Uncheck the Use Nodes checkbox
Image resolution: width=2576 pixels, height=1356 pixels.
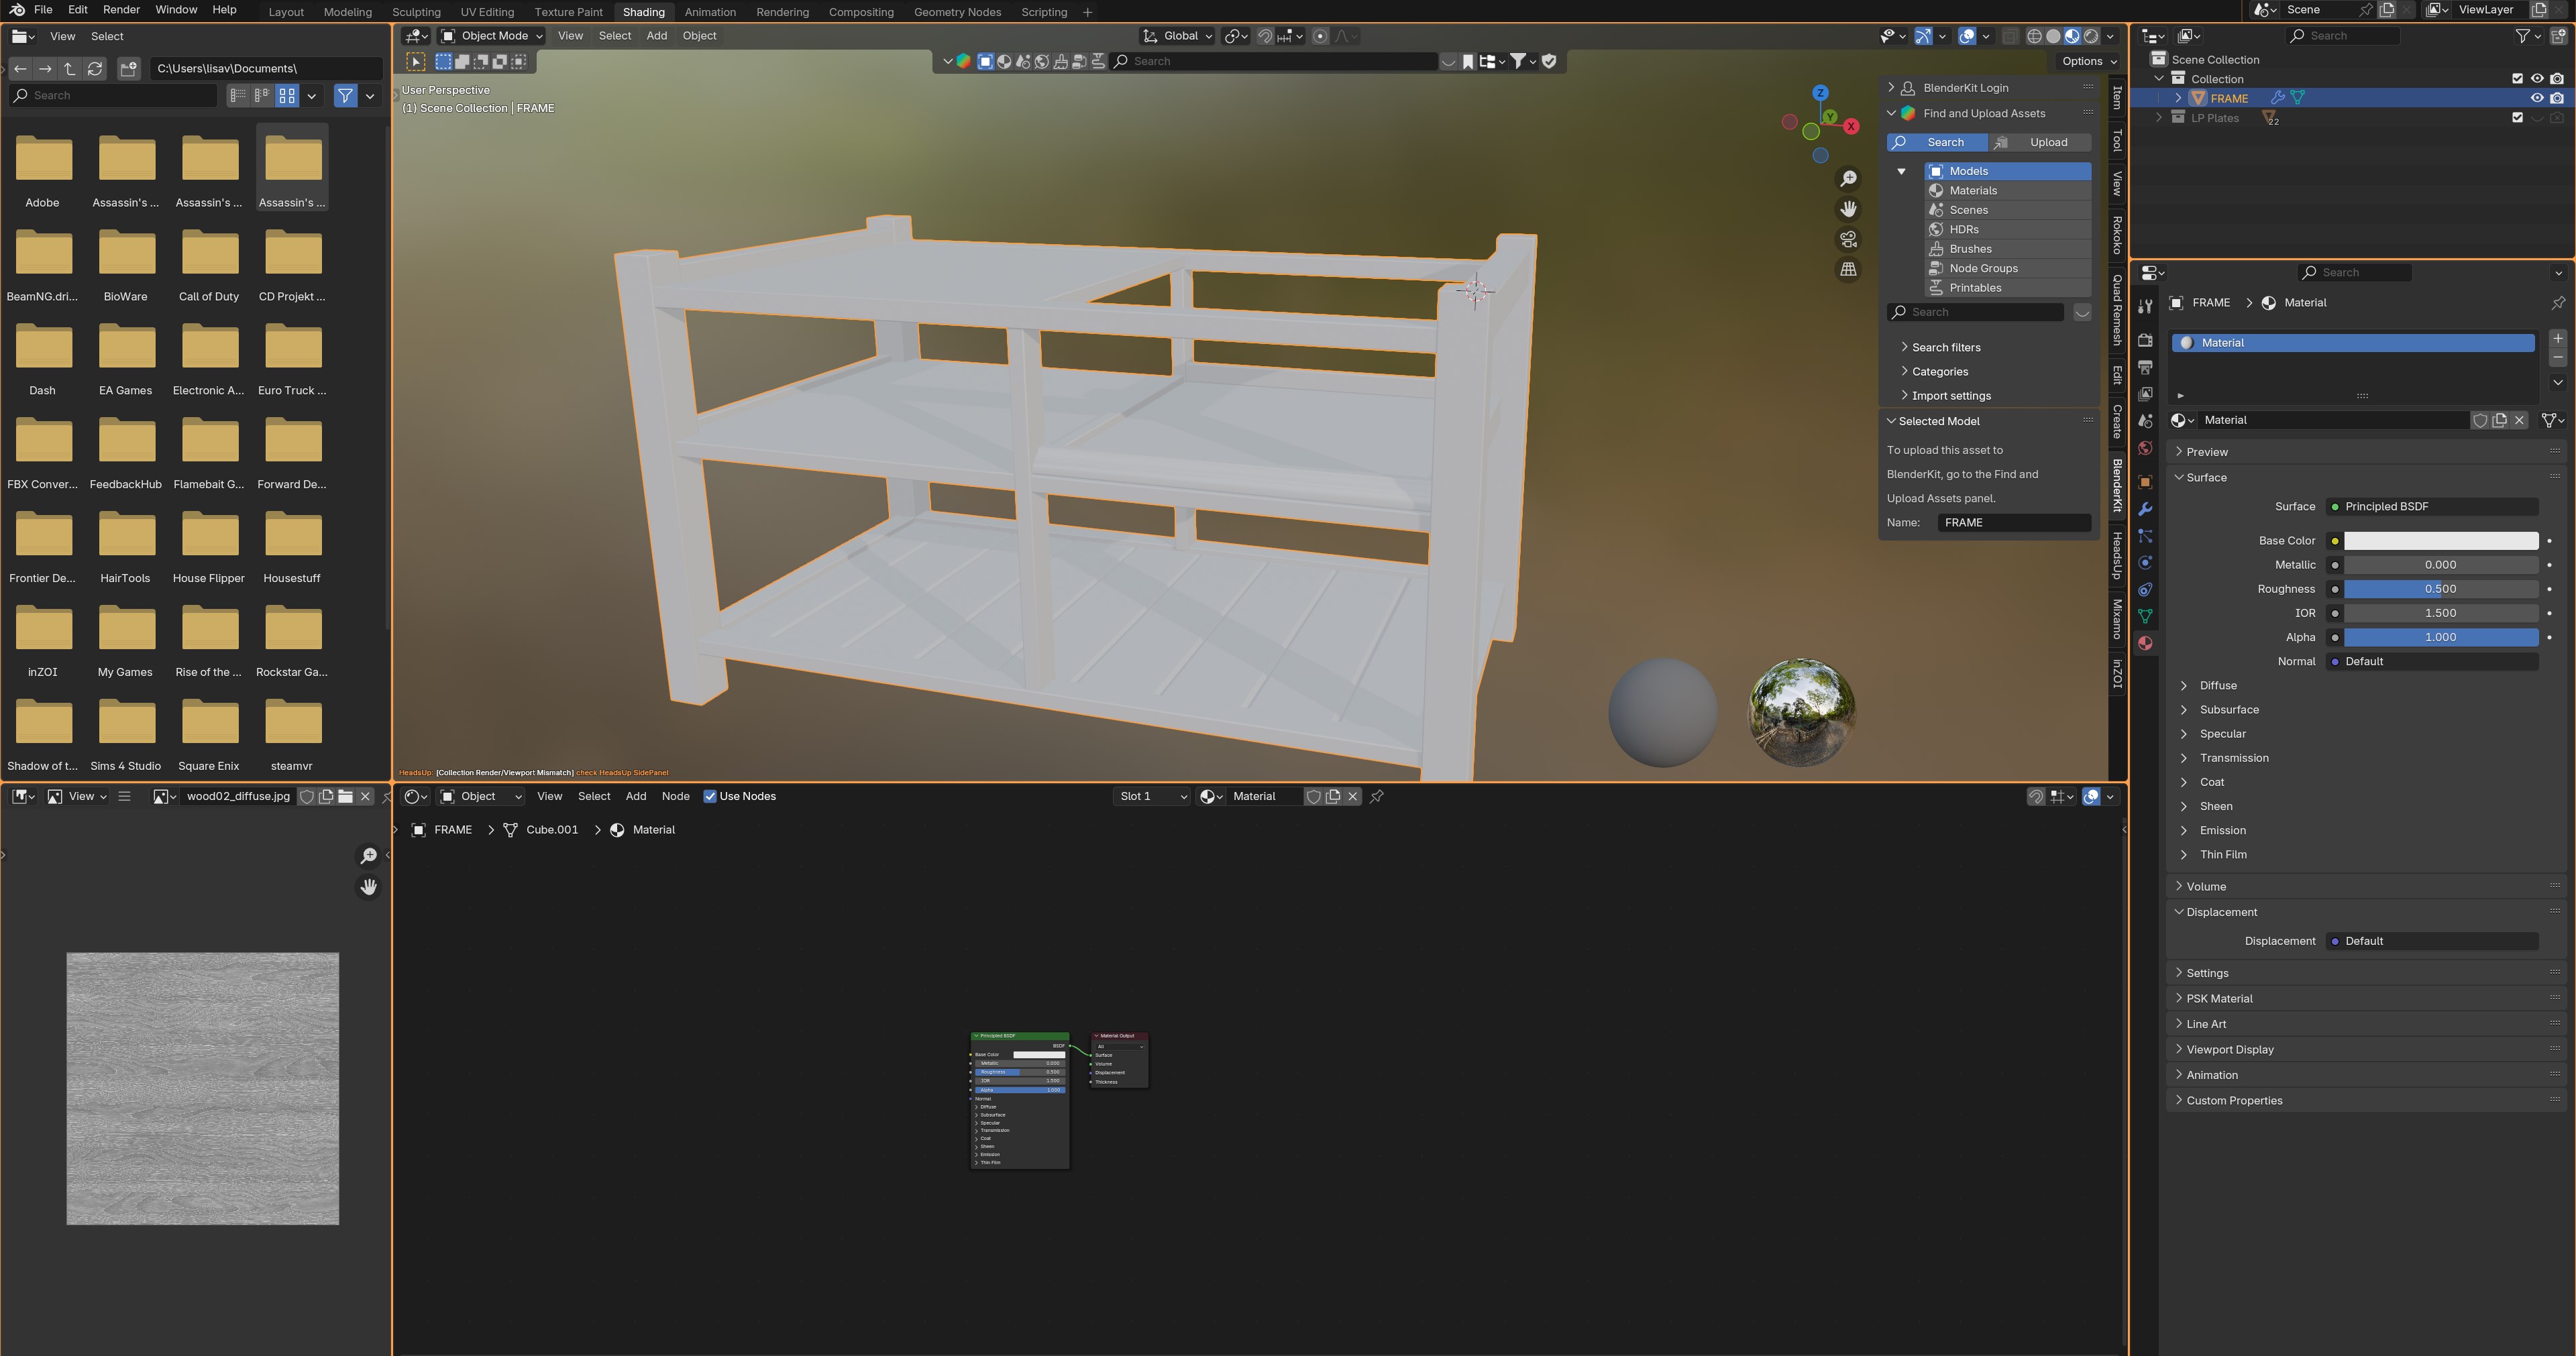(x=709, y=796)
